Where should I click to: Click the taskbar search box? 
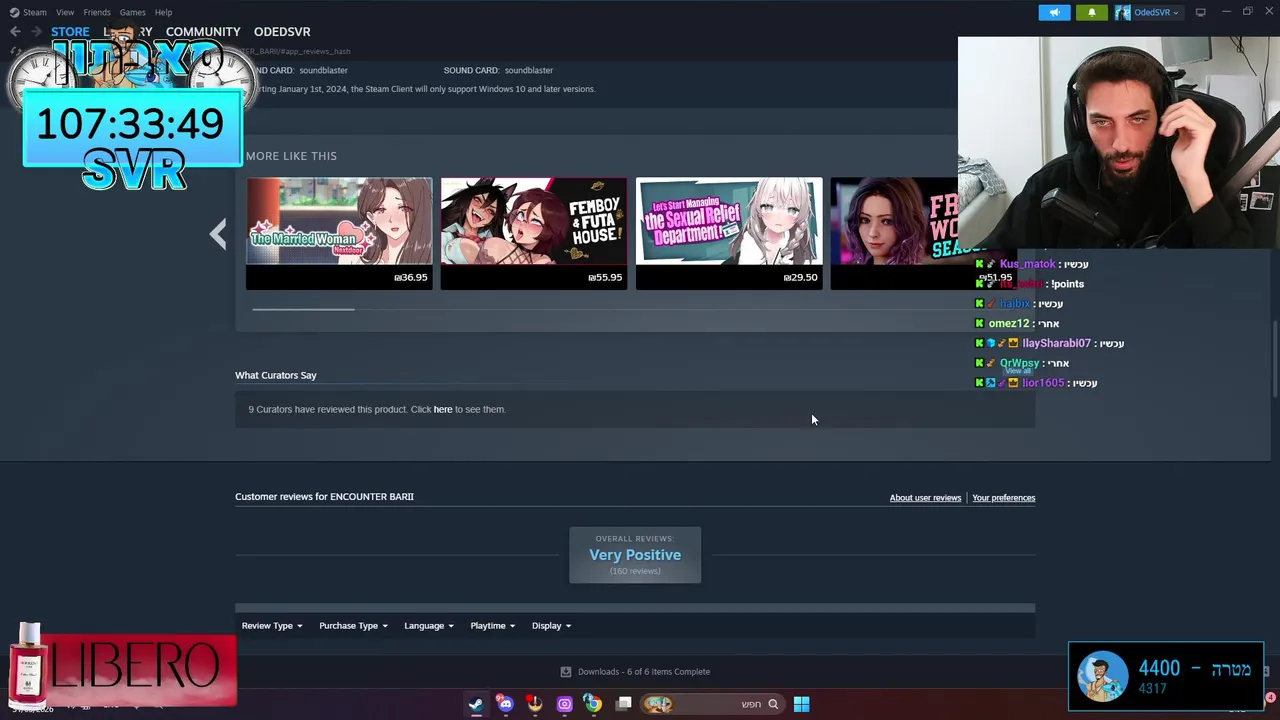712,704
